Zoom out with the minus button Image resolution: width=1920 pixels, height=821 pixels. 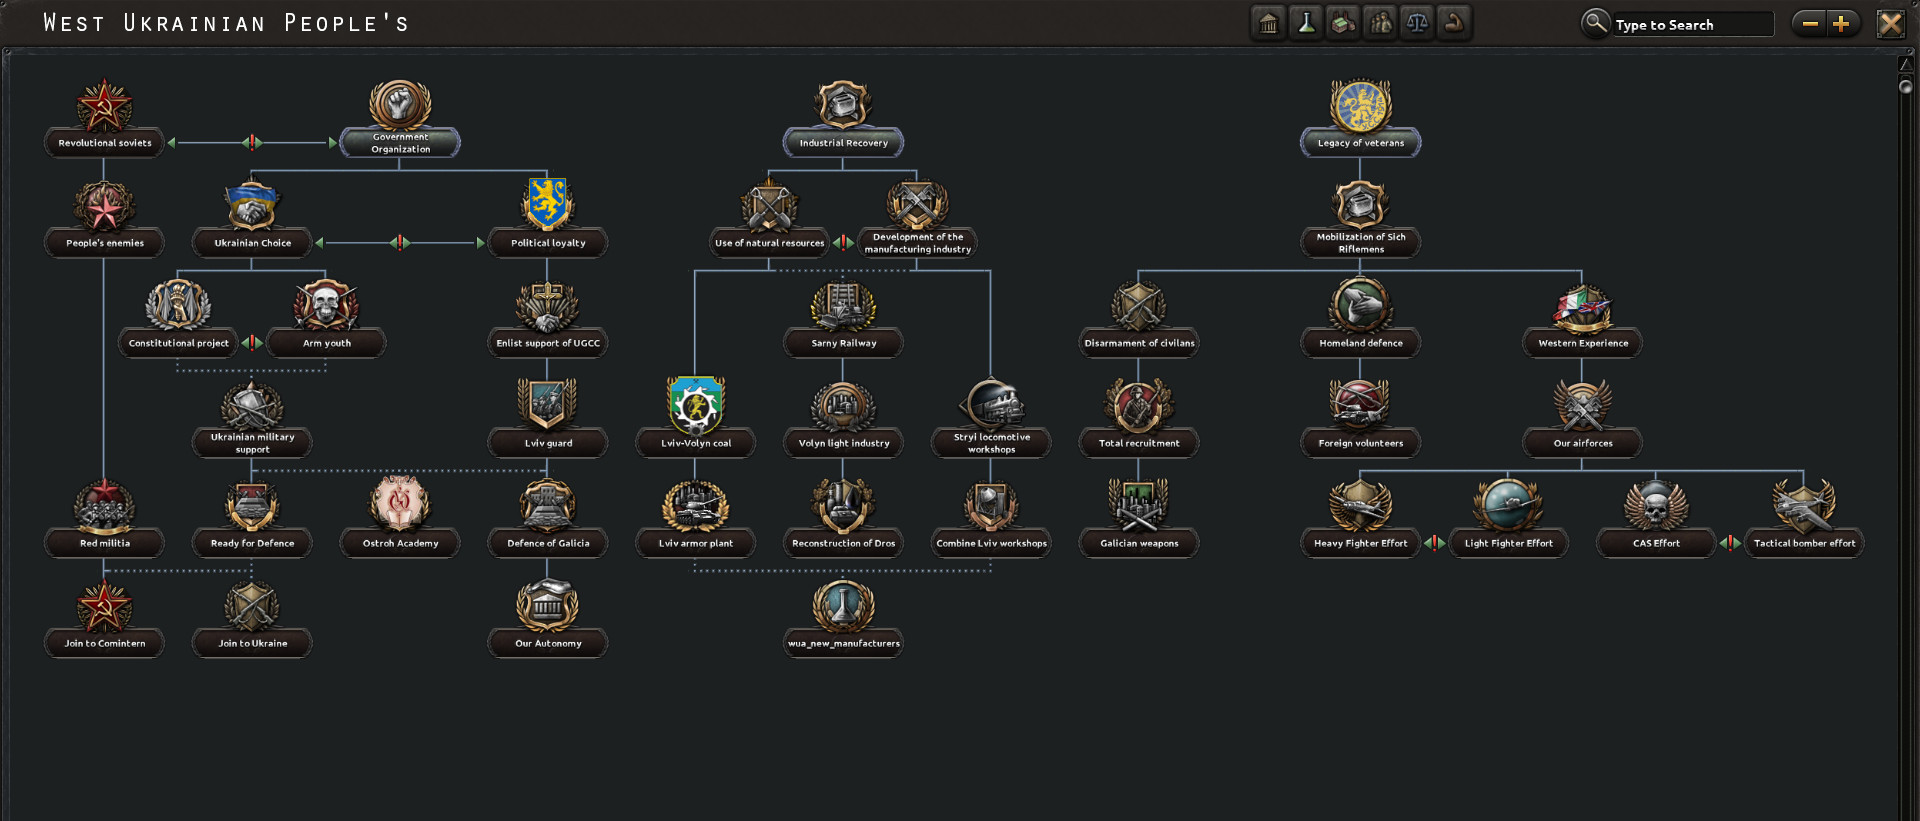point(1809,23)
